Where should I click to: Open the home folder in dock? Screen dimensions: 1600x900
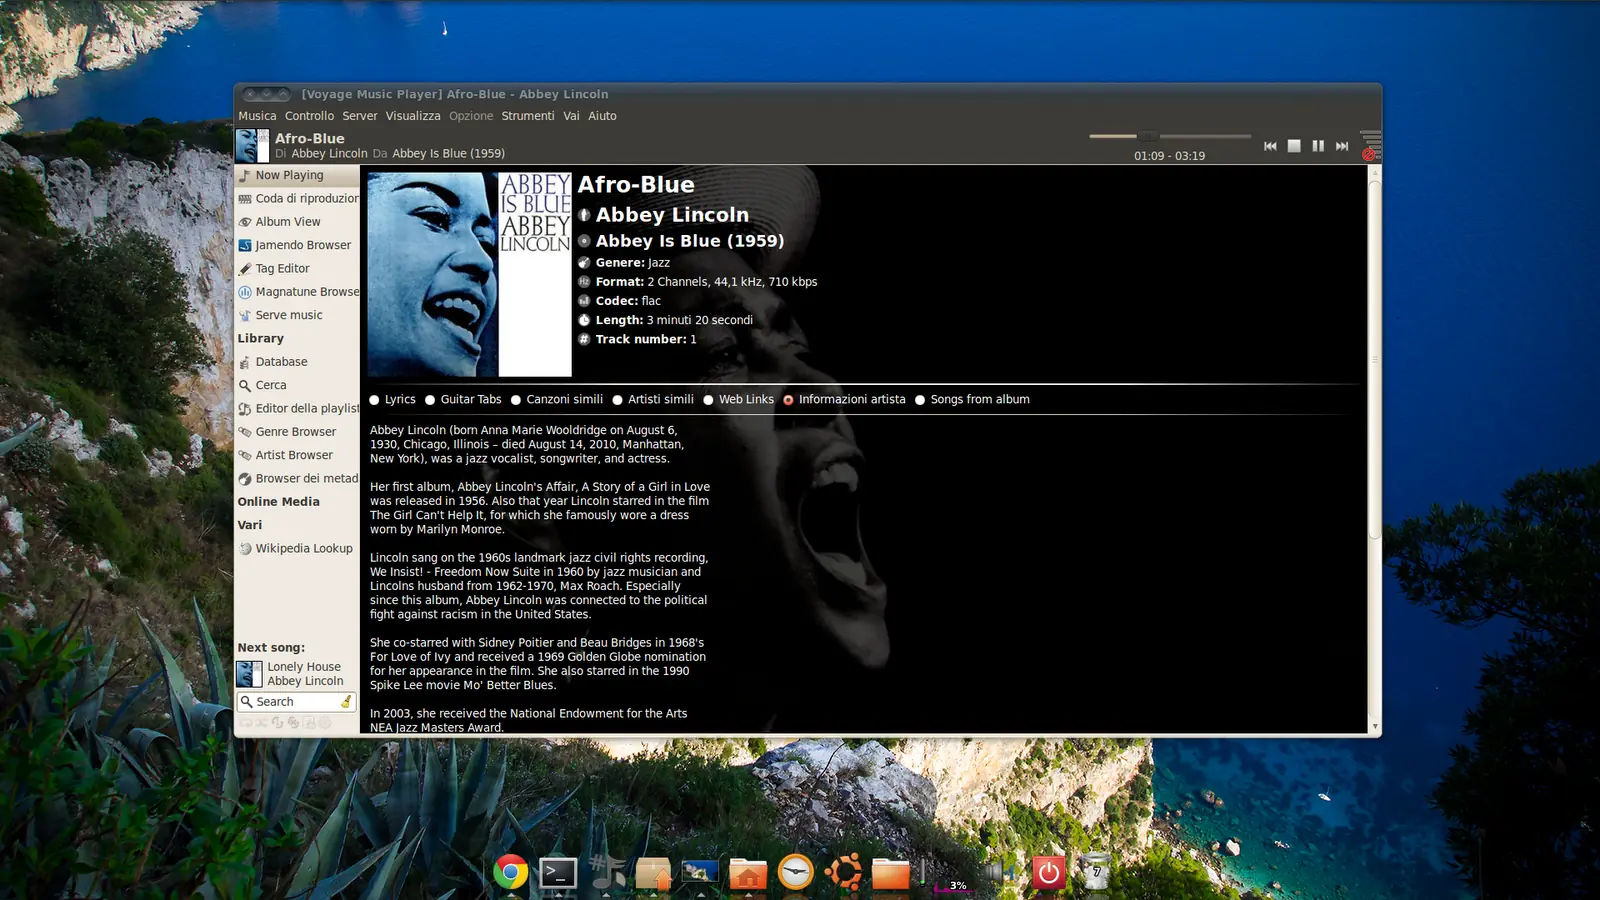(x=748, y=873)
